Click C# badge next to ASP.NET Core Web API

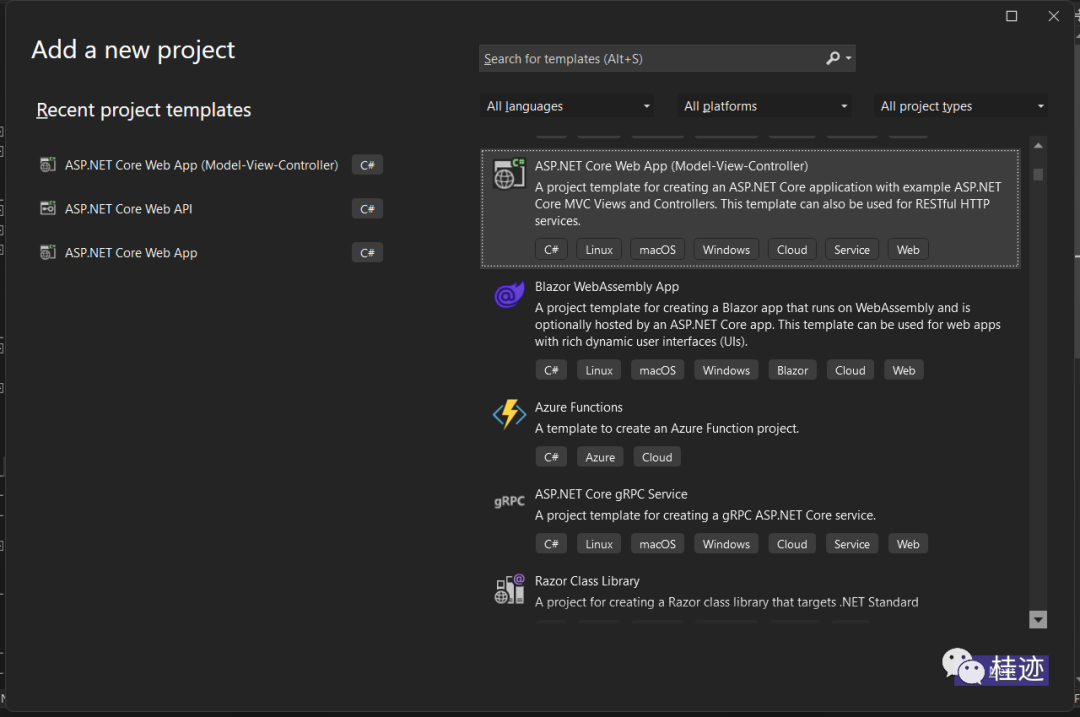367,209
